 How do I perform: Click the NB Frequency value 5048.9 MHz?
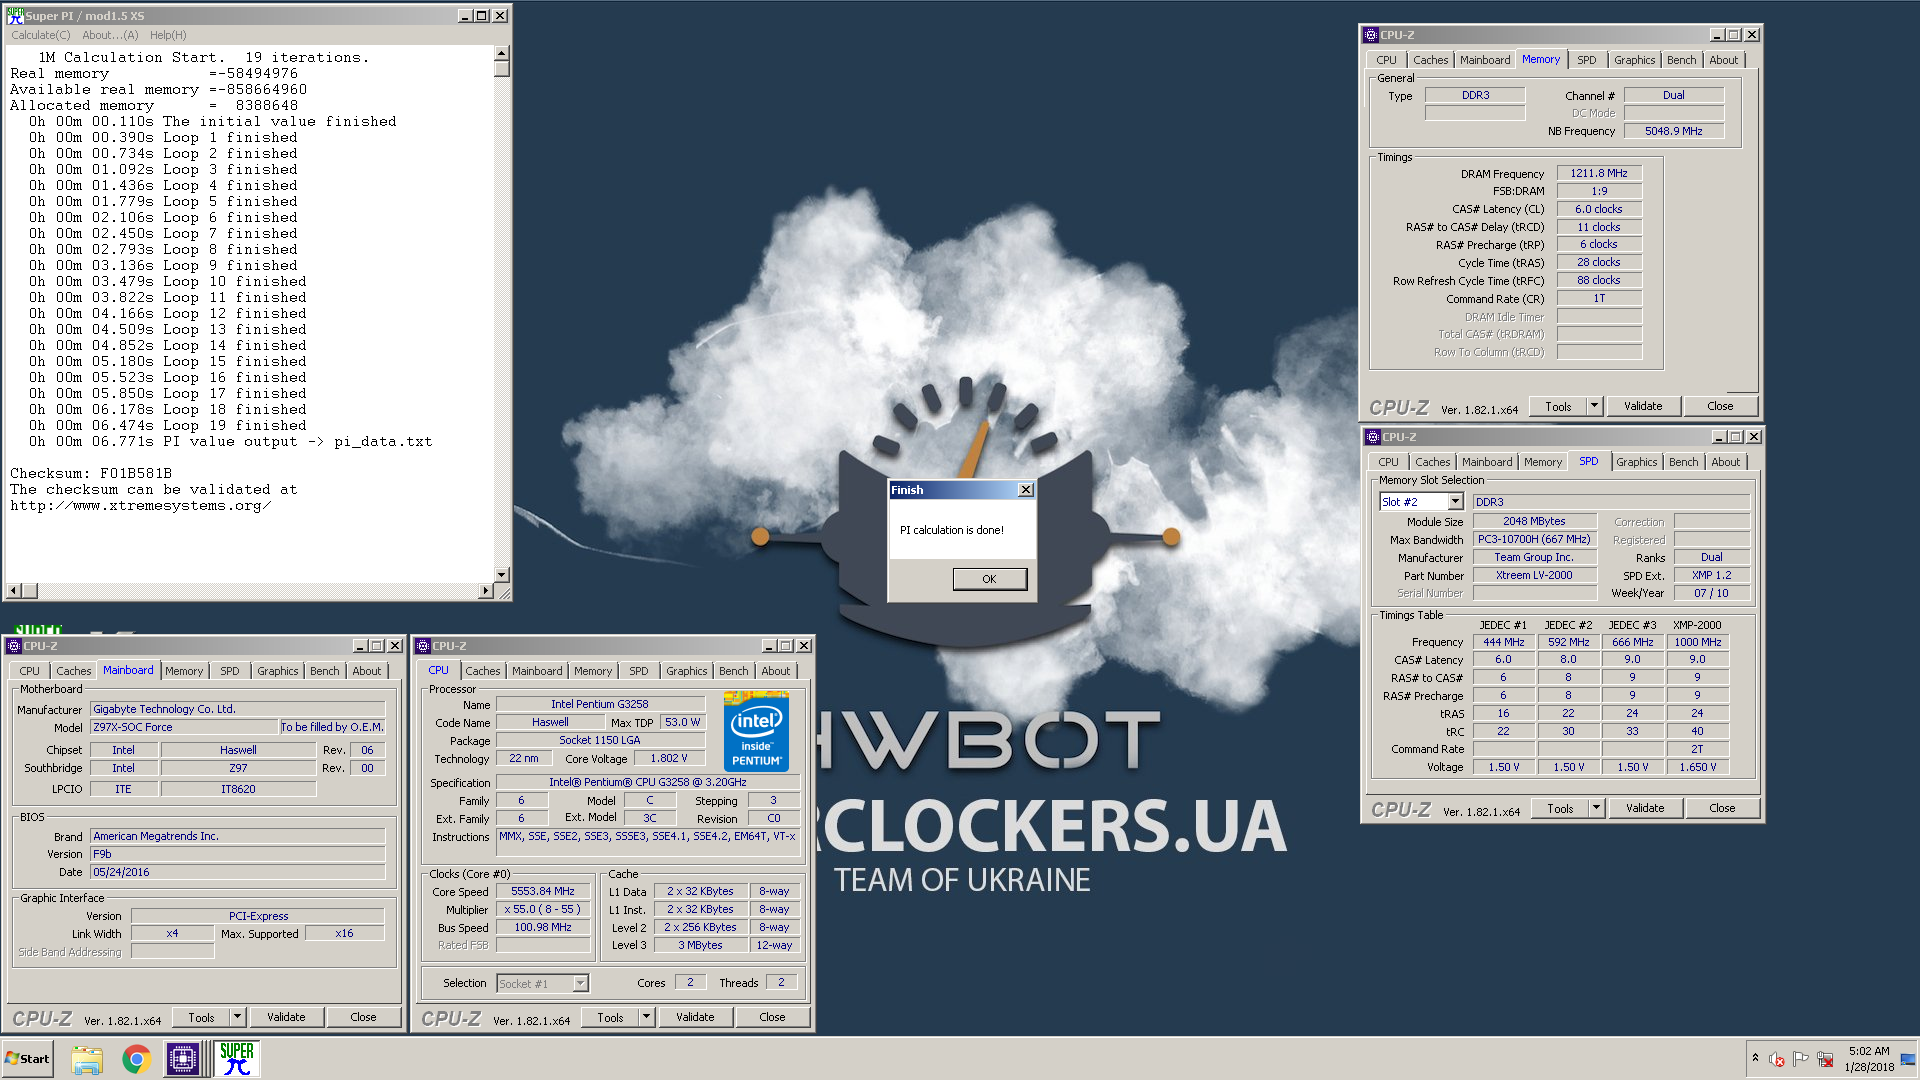click(x=1673, y=131)
